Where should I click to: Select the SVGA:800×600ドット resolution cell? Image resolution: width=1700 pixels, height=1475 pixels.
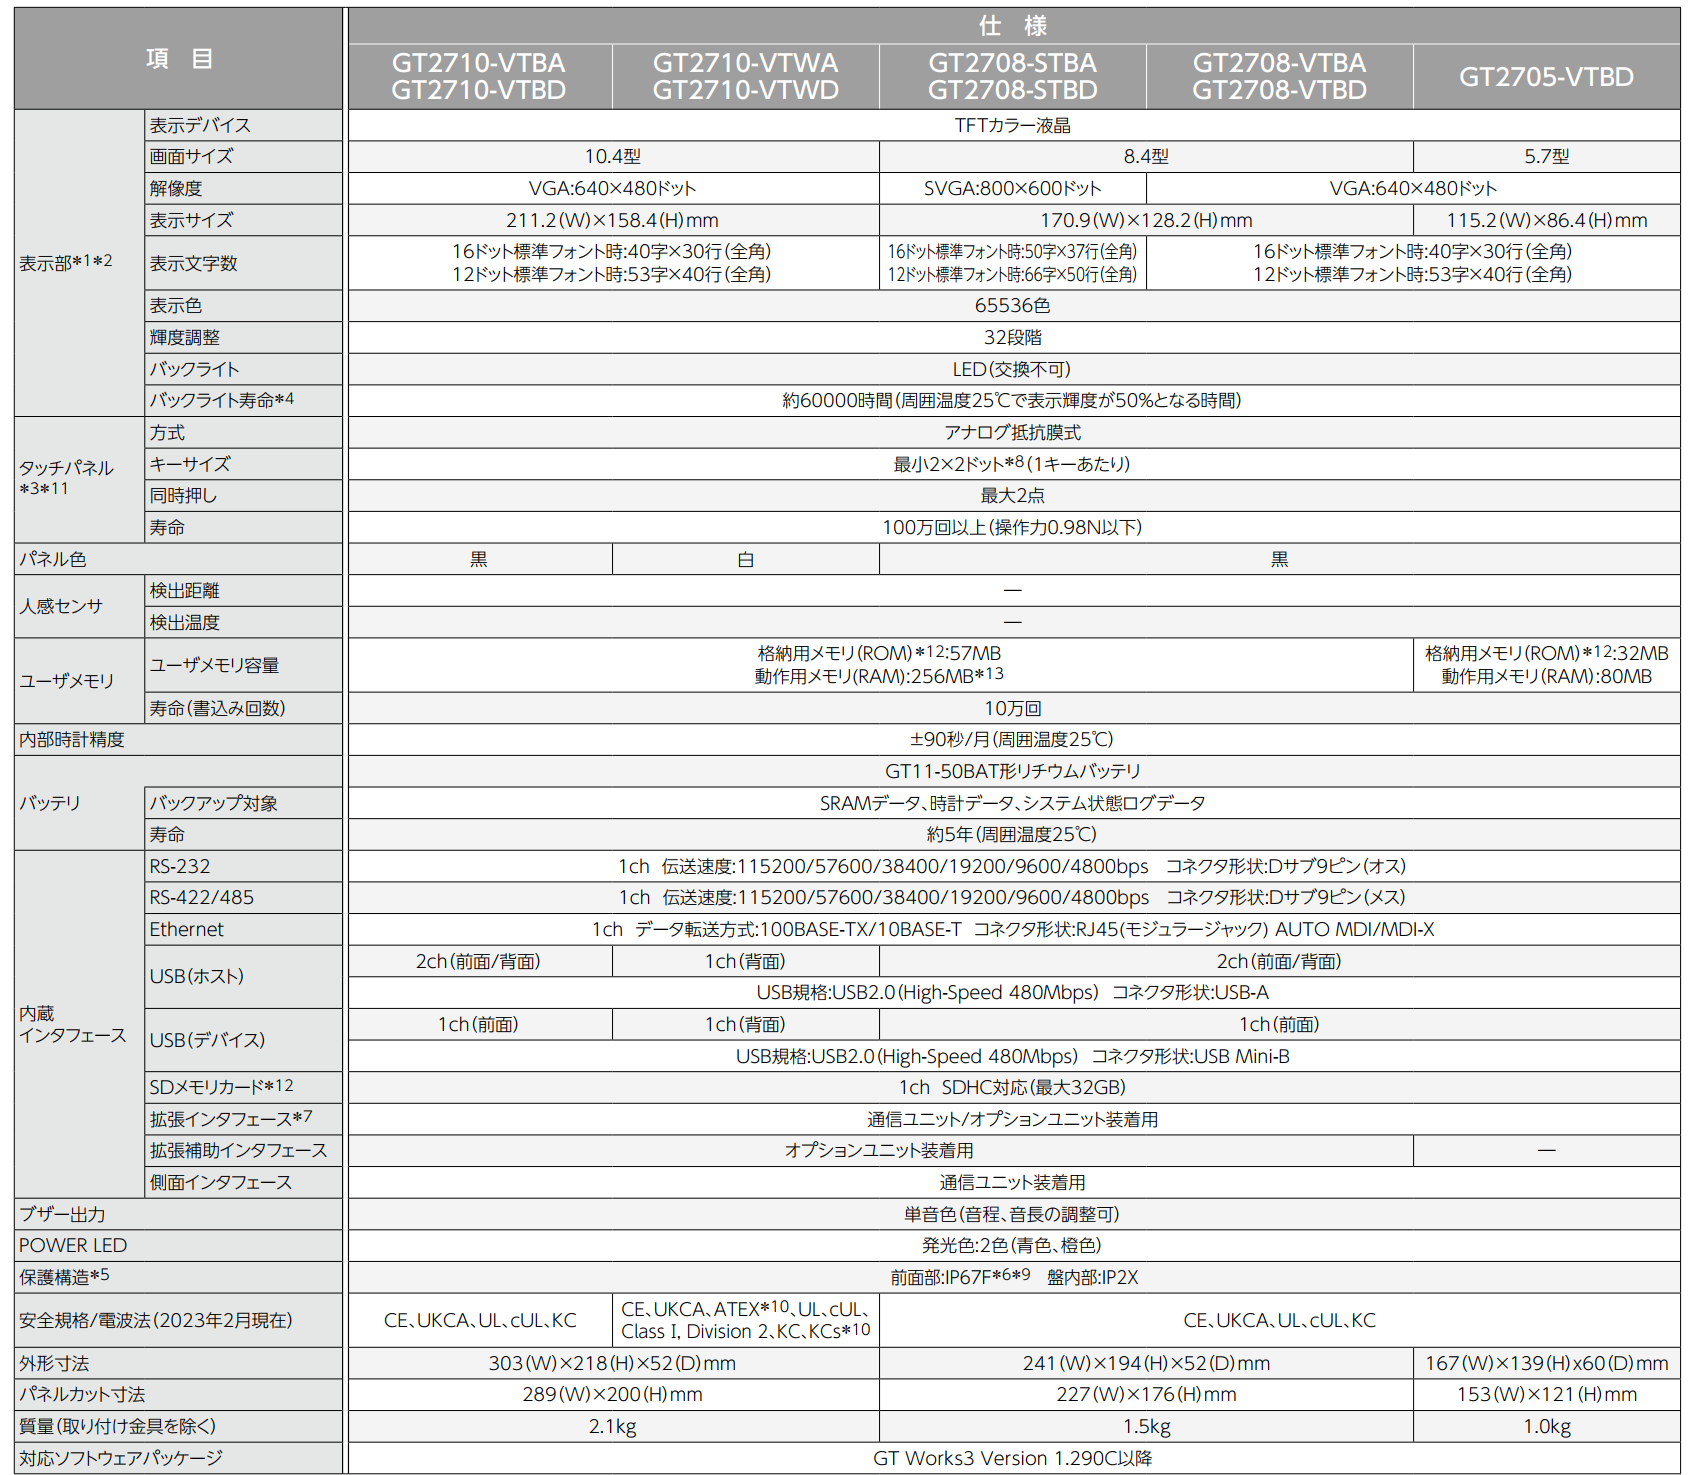pos(1013,188)
